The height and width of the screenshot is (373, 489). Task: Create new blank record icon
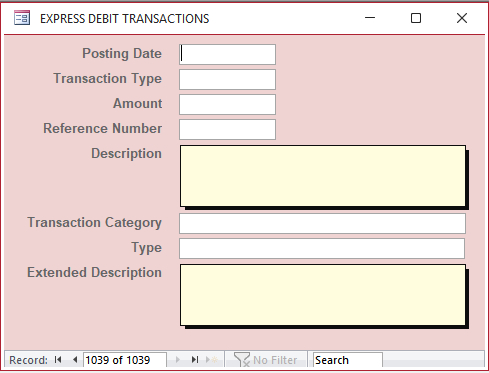click(x=212, y=360)
